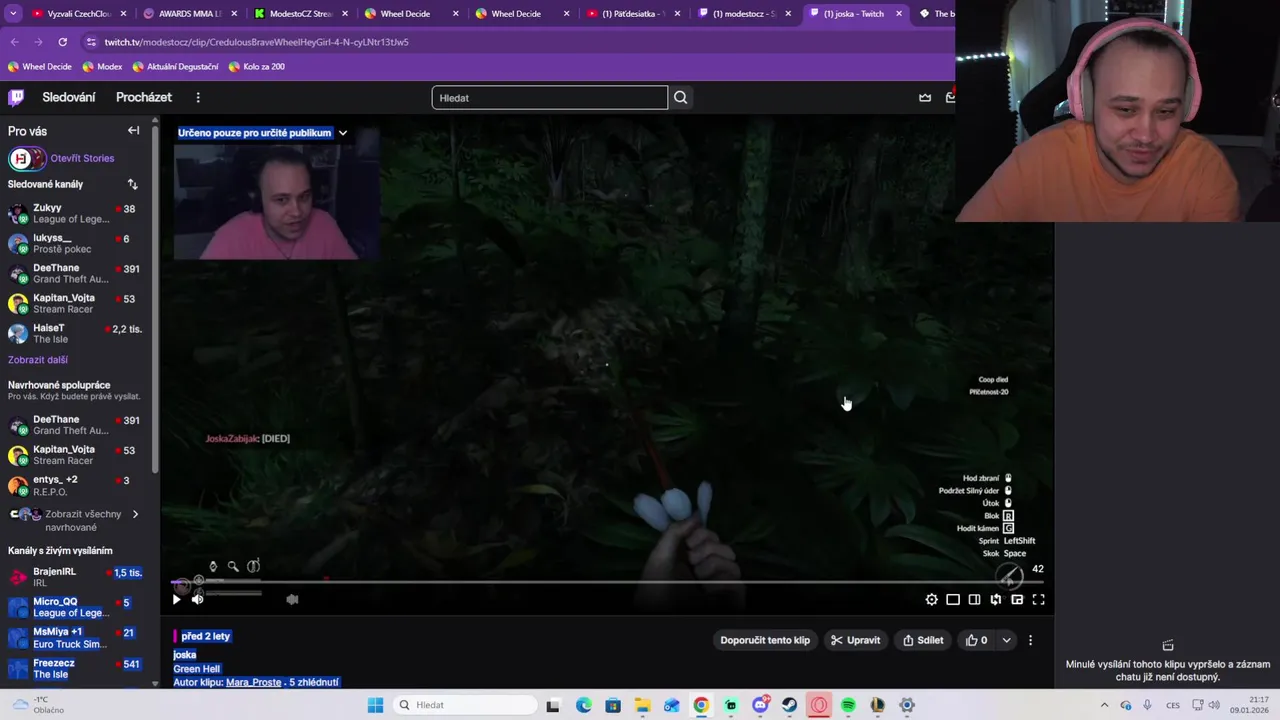Viewport: 1280px width, 720px height.
Task: Open the clip's more options three dots
Action: 1030,640
